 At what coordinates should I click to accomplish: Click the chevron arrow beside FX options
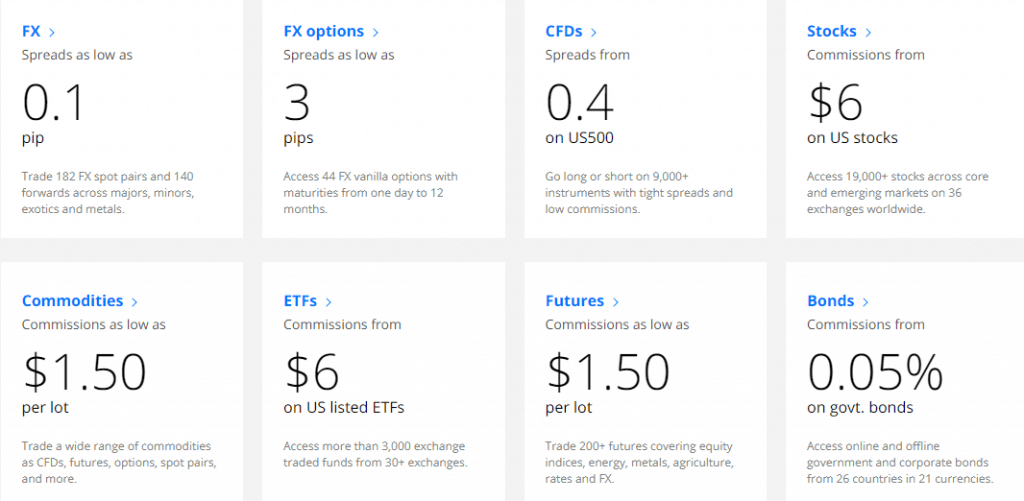point(375,32)
